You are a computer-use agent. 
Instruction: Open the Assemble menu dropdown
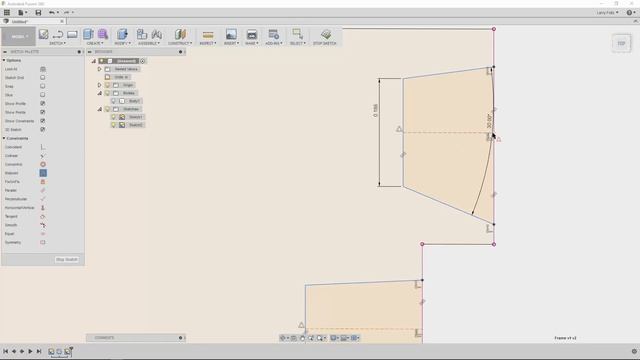[149, 43]
